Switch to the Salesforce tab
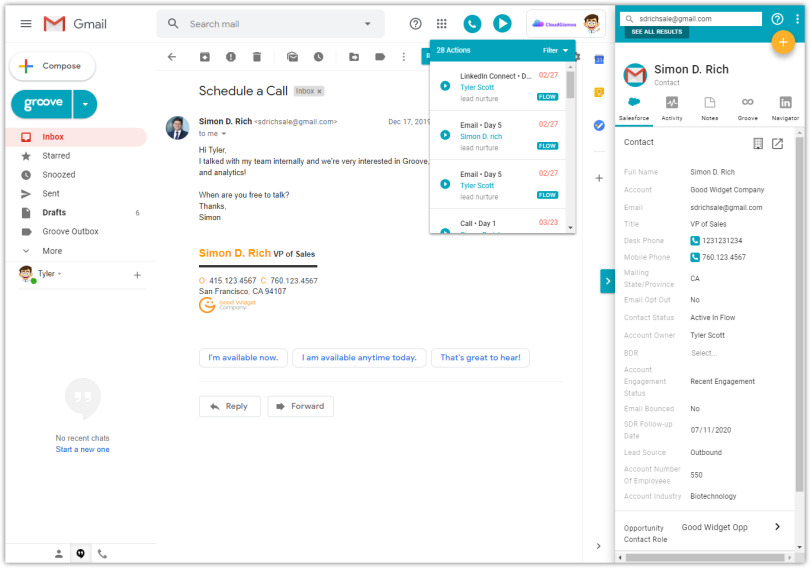The image size is (810, 568). click(634, 108)
